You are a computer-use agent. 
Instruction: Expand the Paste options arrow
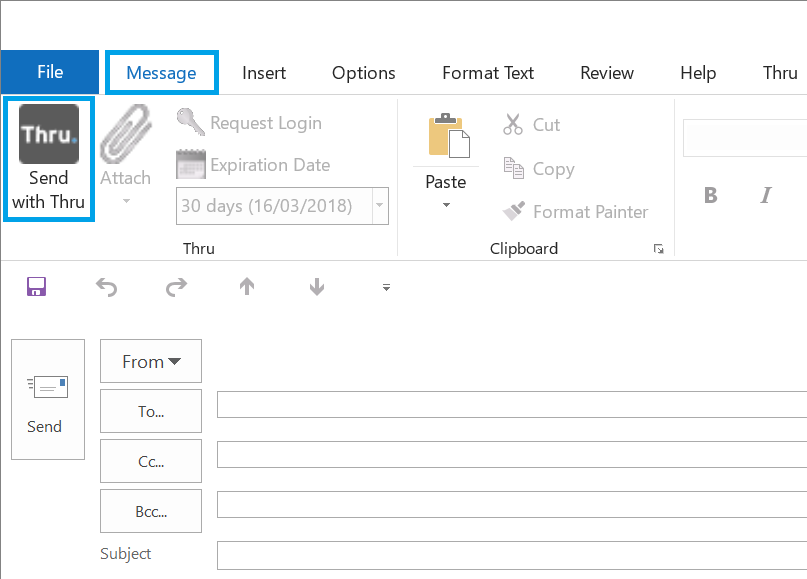pyautogui.click(x=446, y=205)
